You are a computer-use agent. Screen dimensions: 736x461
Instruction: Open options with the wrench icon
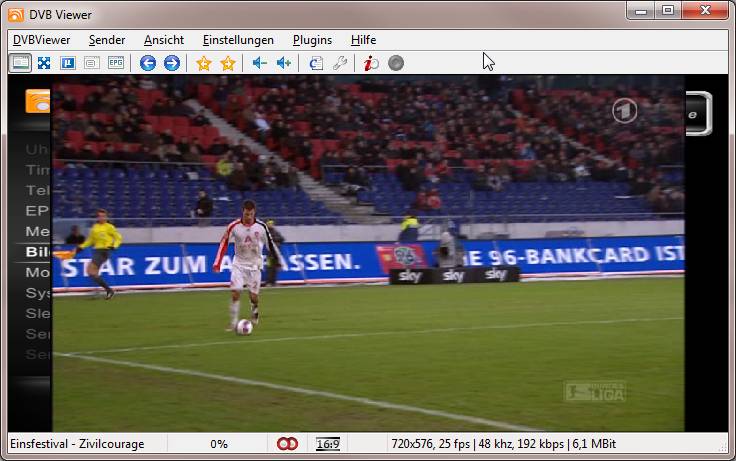(340, 63)
